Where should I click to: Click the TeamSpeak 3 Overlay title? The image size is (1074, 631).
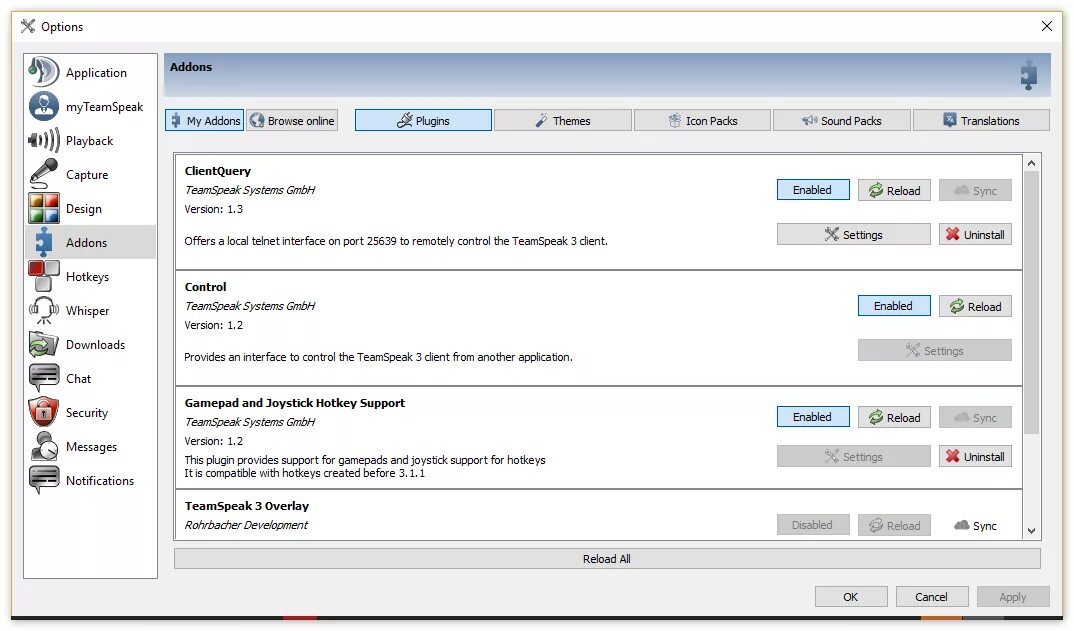pos(247,506)
